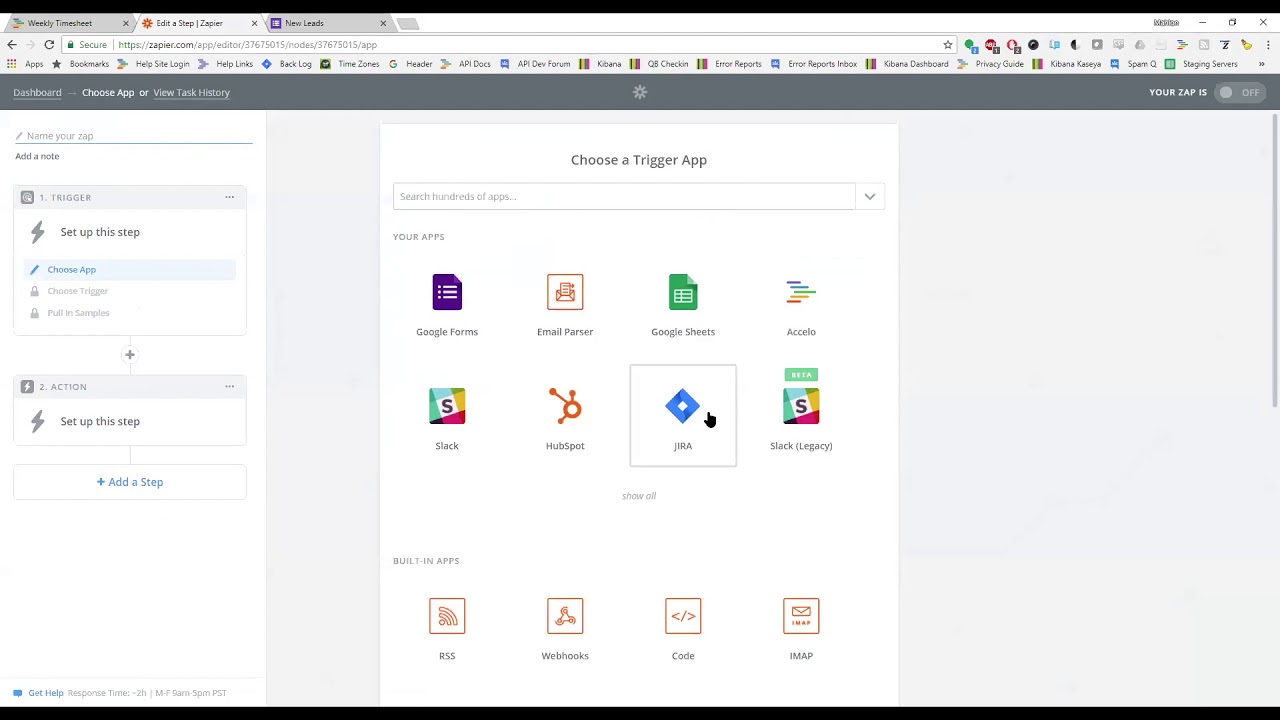Switch to the New Leads tab

pos(327,23)
